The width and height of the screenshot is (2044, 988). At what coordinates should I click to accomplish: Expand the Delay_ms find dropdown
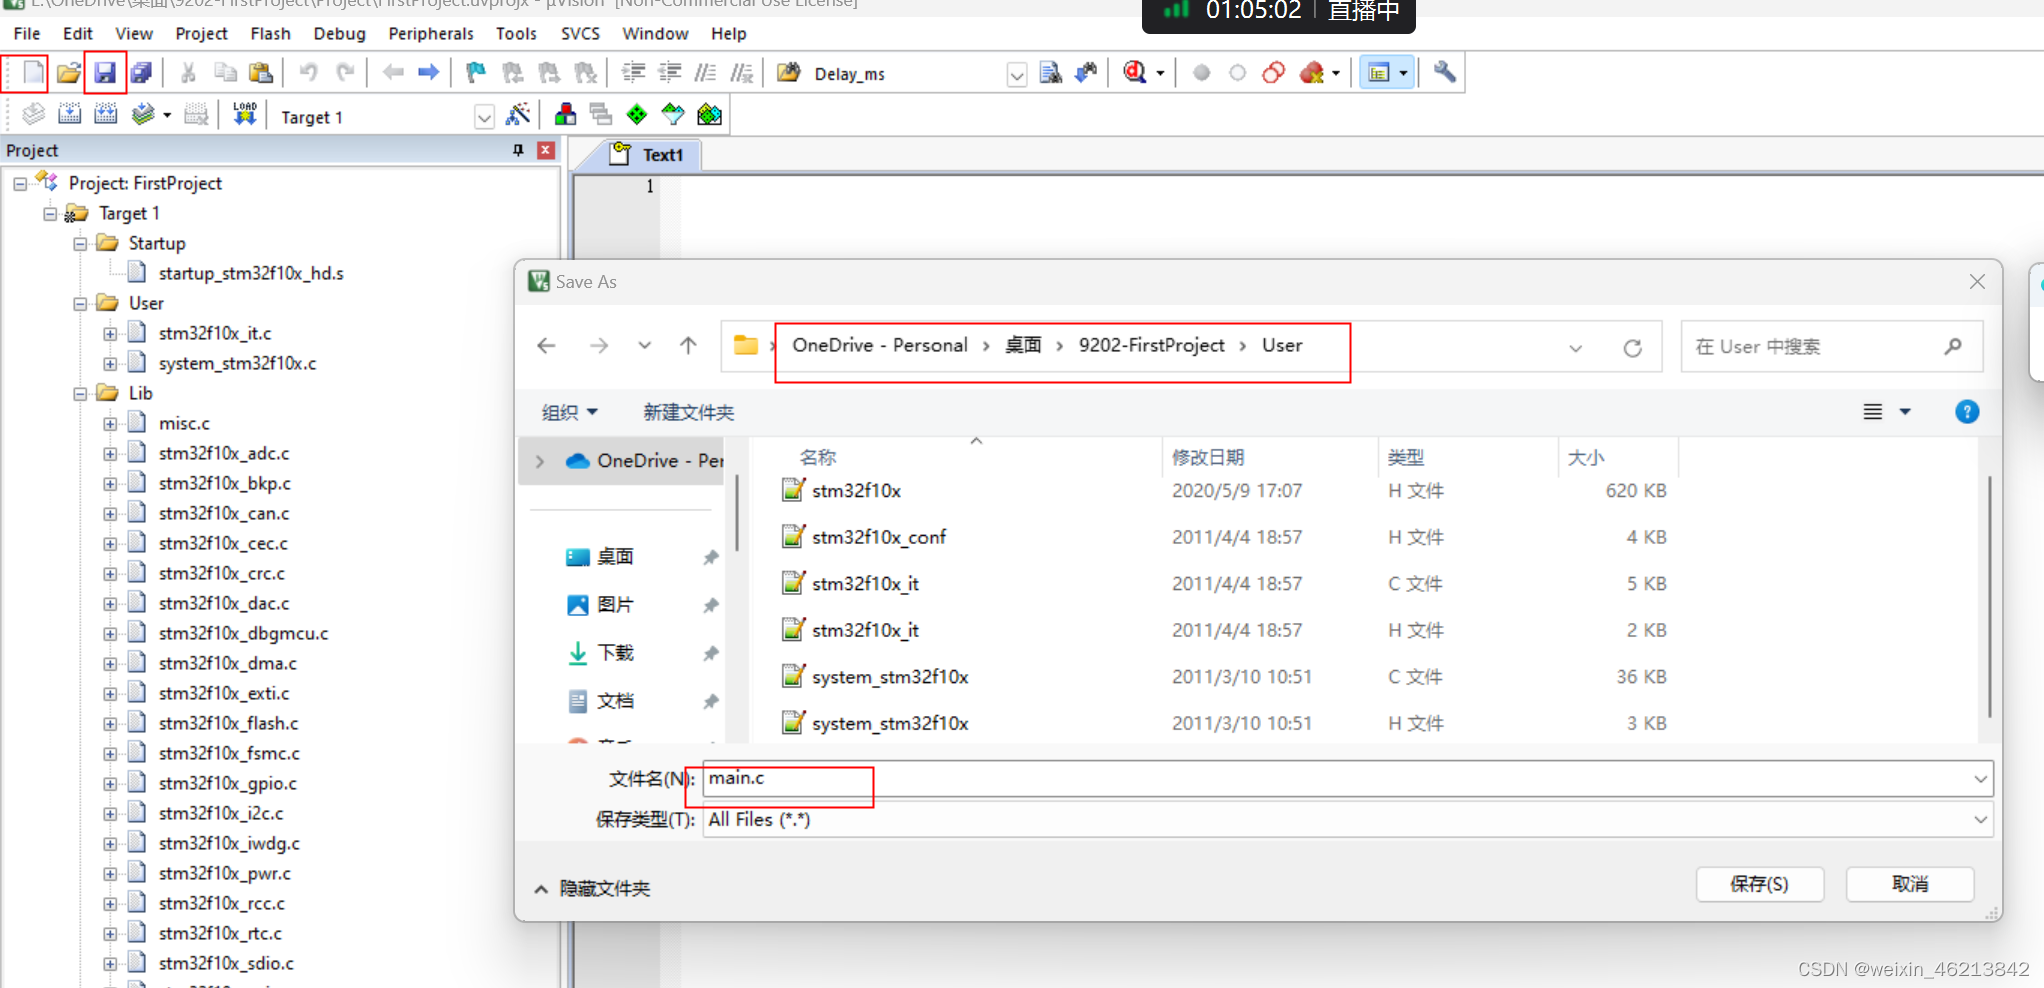point(1016,75)
